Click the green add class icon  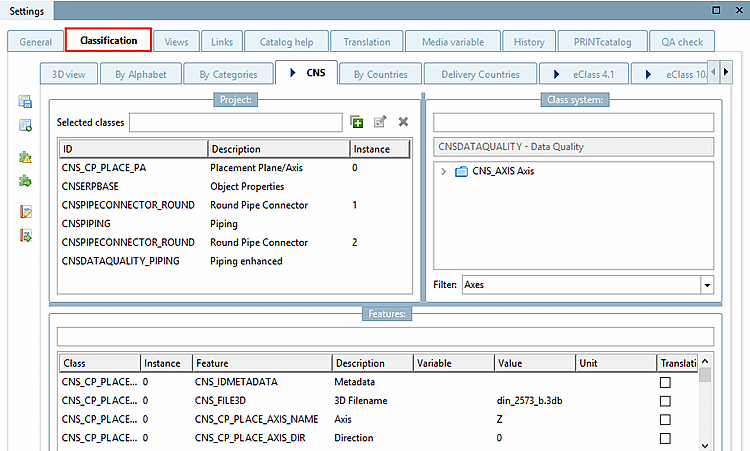[x=357, y=122]
